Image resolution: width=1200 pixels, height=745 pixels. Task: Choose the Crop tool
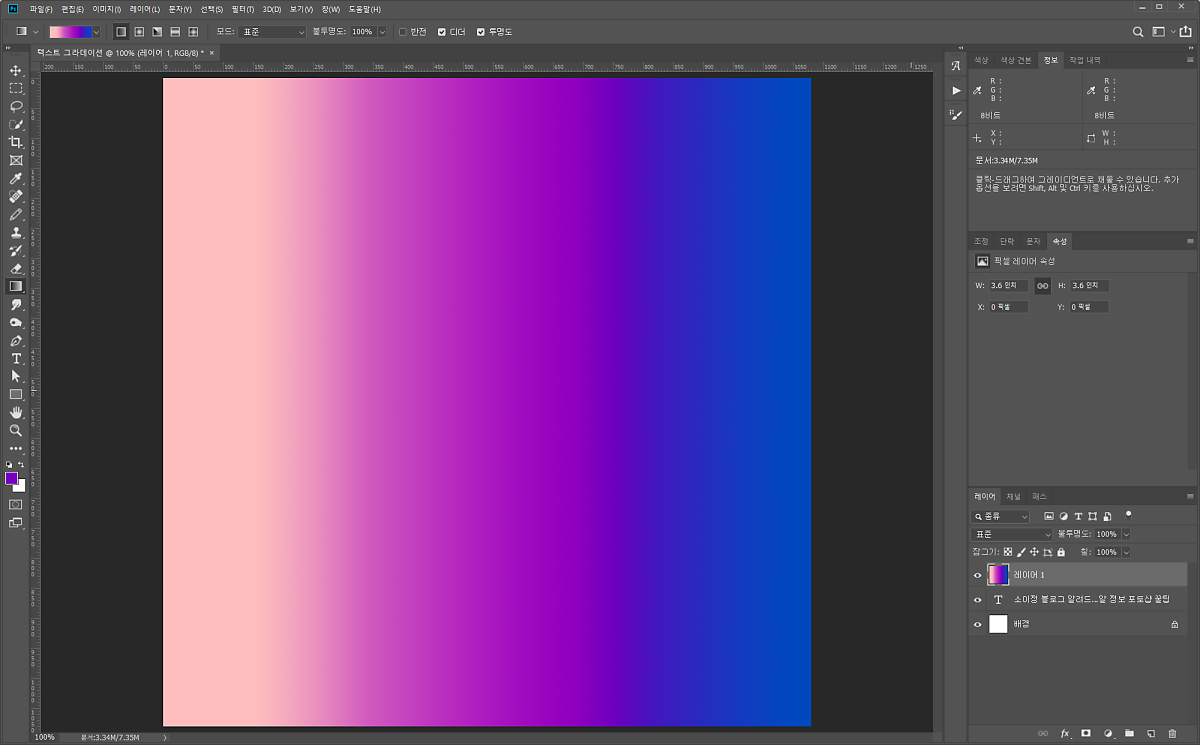[x=16, y=142]
